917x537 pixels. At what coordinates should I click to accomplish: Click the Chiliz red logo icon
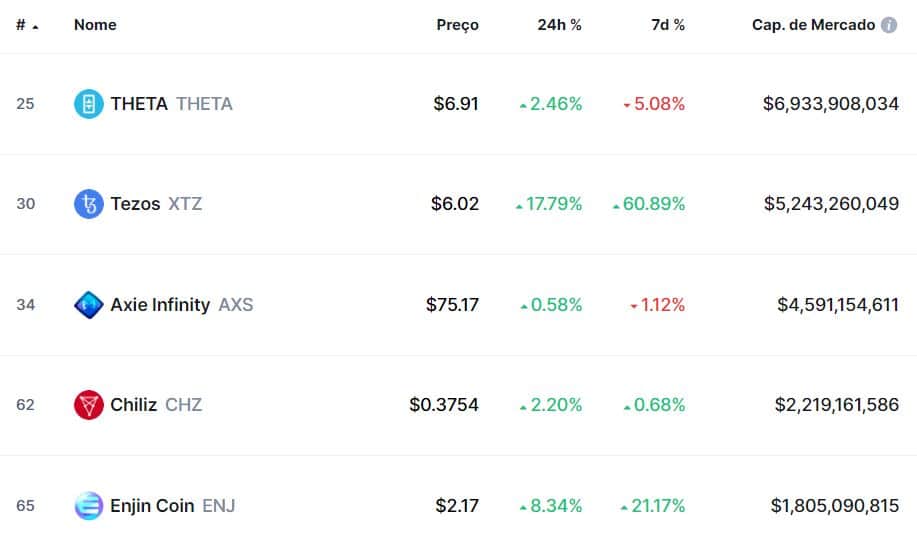pos(89,405)
